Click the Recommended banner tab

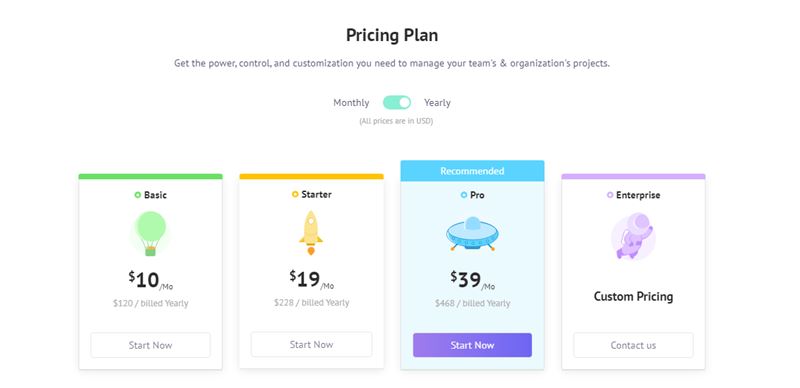click(x=472, y=171)
